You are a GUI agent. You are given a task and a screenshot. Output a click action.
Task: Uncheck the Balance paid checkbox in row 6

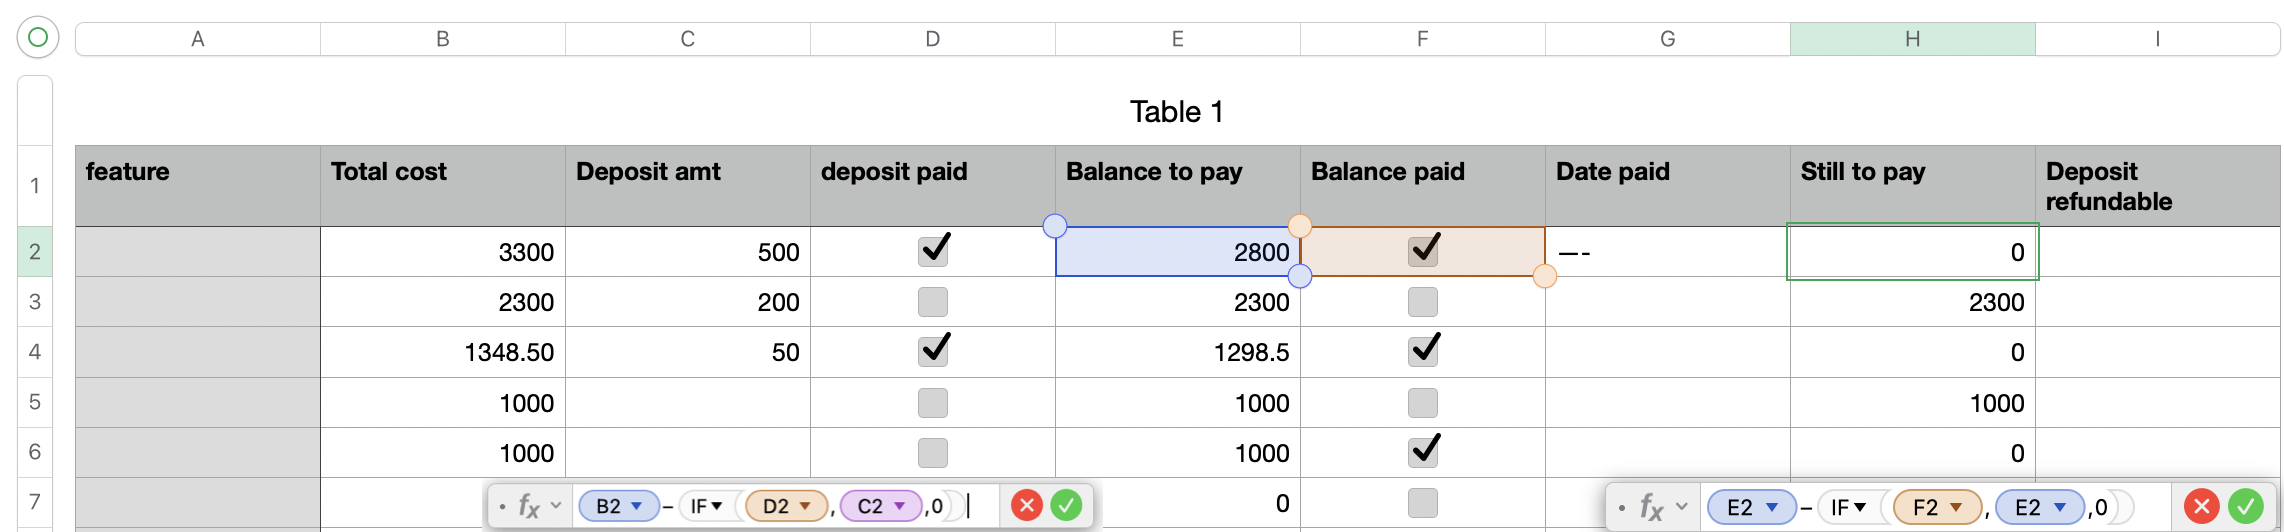coord(1422,452)
